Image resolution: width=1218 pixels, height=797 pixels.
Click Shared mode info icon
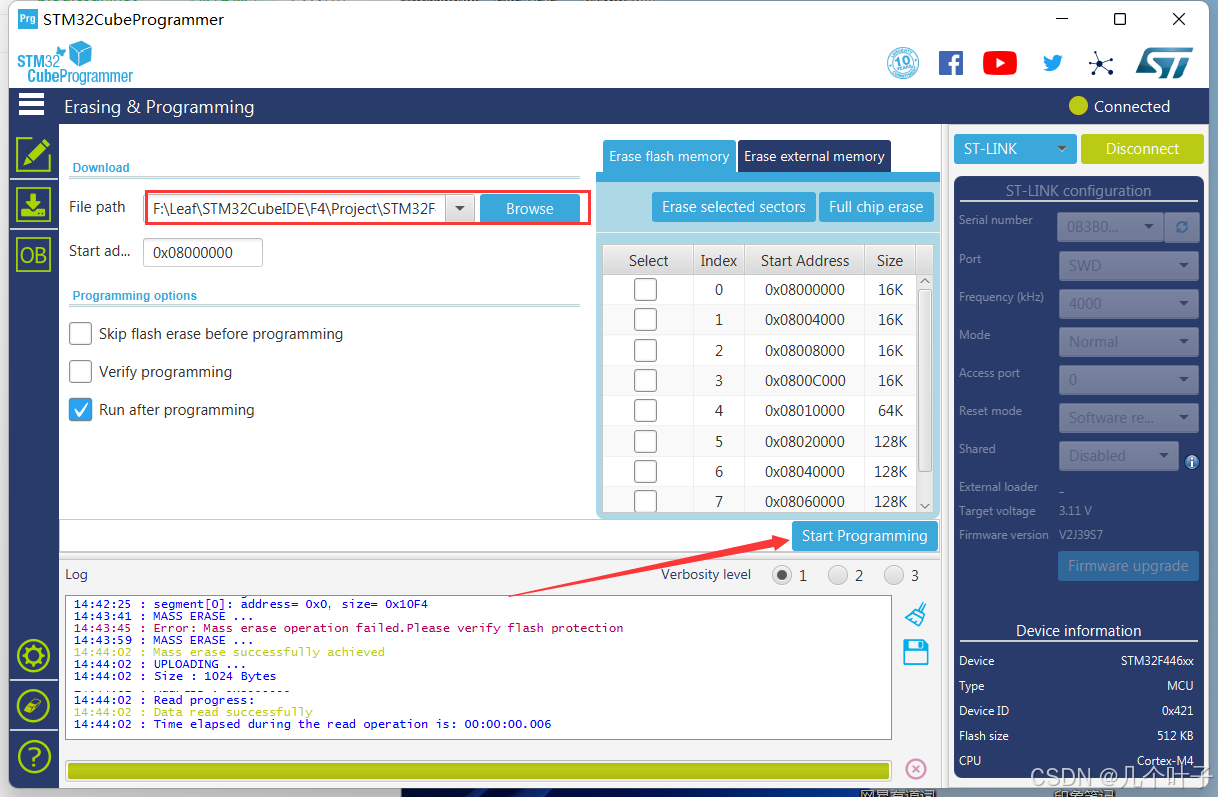[1191, 461]
